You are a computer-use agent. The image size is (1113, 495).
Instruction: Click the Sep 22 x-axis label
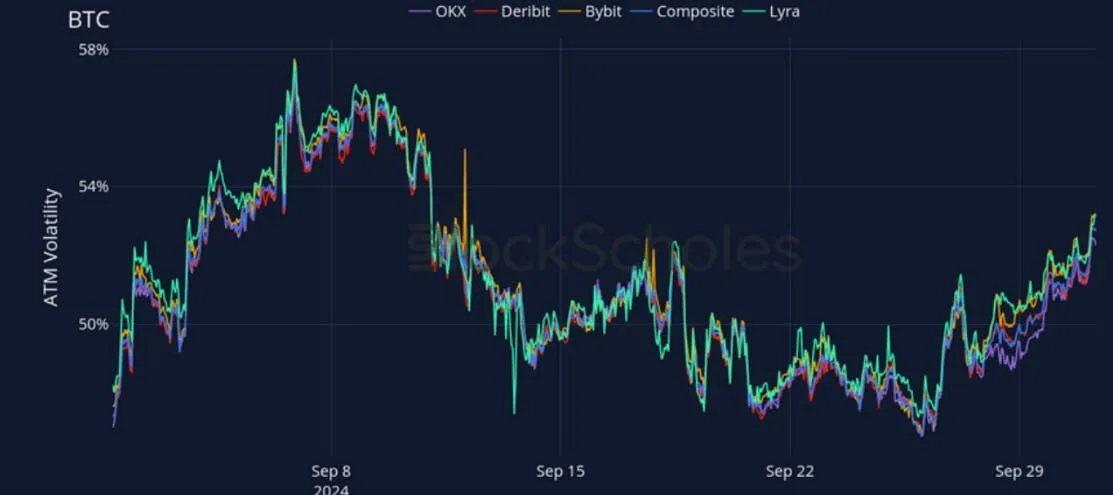(x=790, y=472)
